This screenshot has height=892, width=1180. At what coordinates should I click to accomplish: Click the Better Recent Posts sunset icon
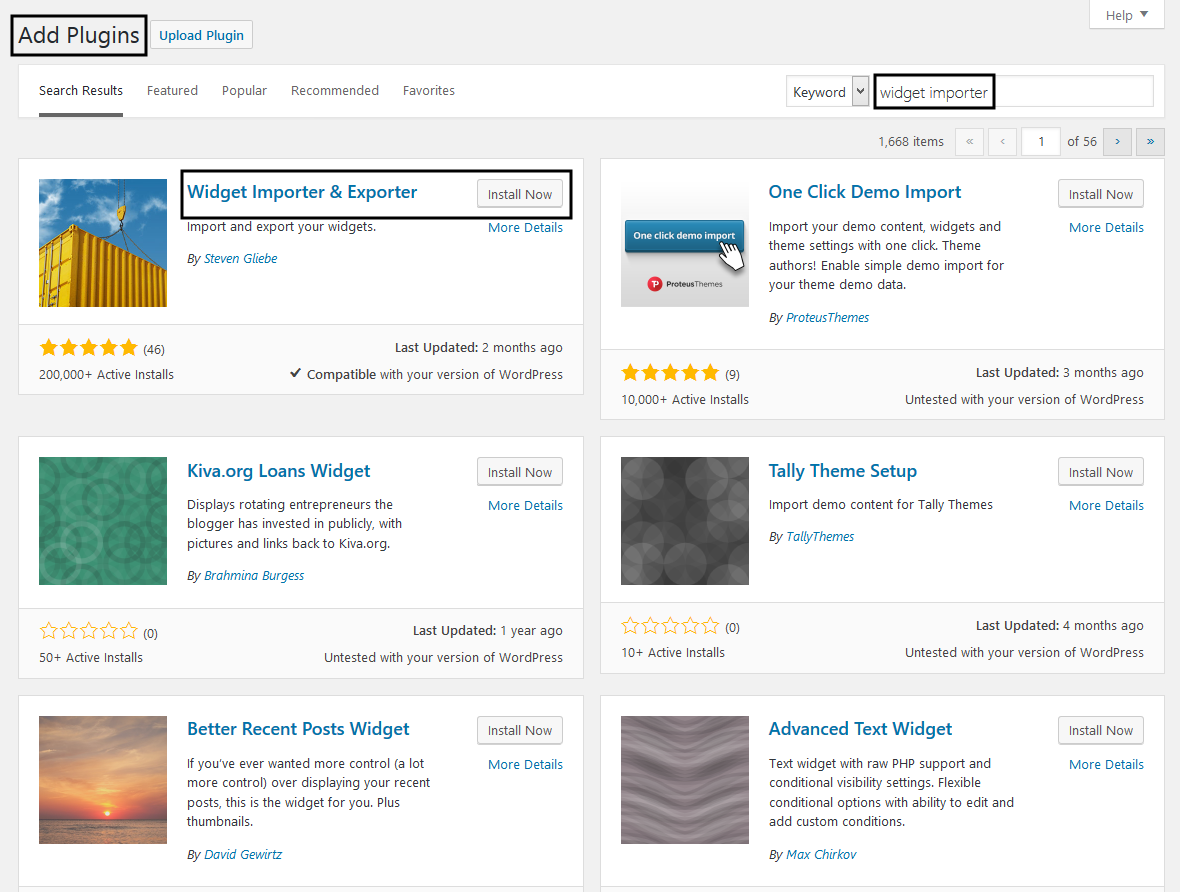pyautogui.click(x=103, y=780)
